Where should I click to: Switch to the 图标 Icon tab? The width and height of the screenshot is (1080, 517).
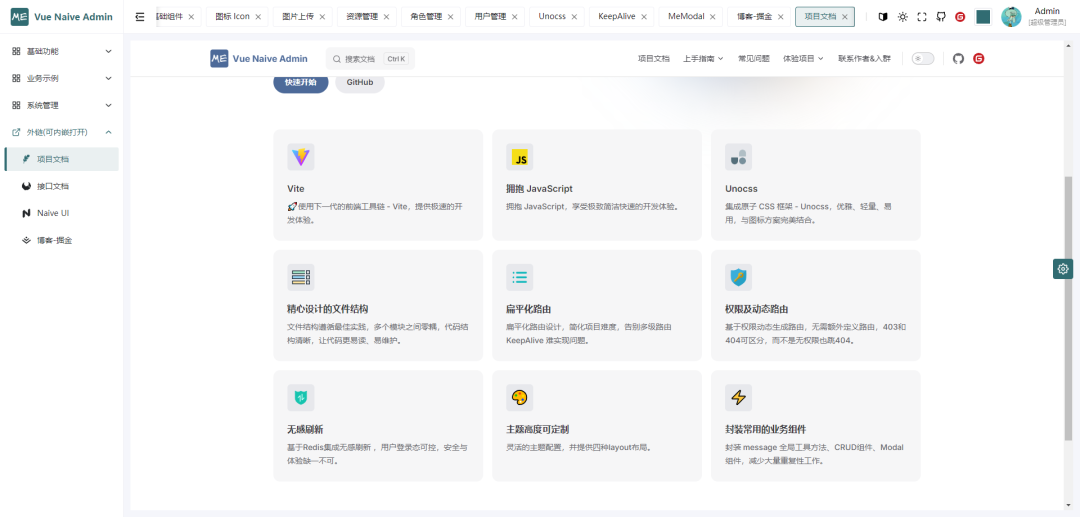tap(232, 17)
